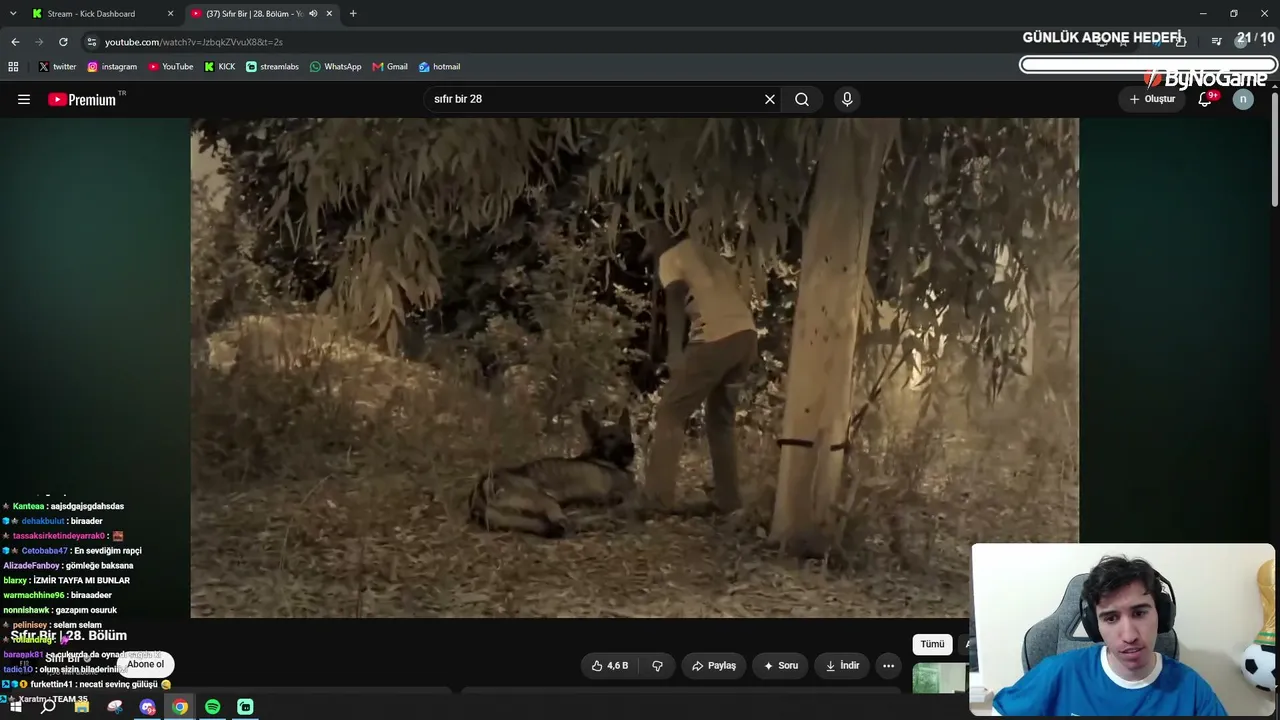Subscribe using the Abone ol button
The height and width of the screenshot is (720, 1280).
pyautogui.click(x=145, y=664)
